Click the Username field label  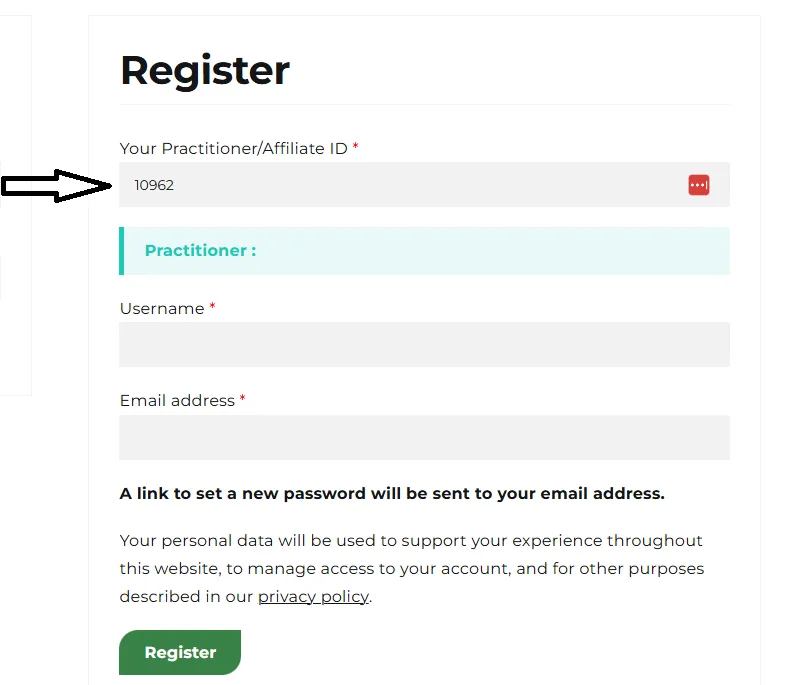[x=162, y=308]
